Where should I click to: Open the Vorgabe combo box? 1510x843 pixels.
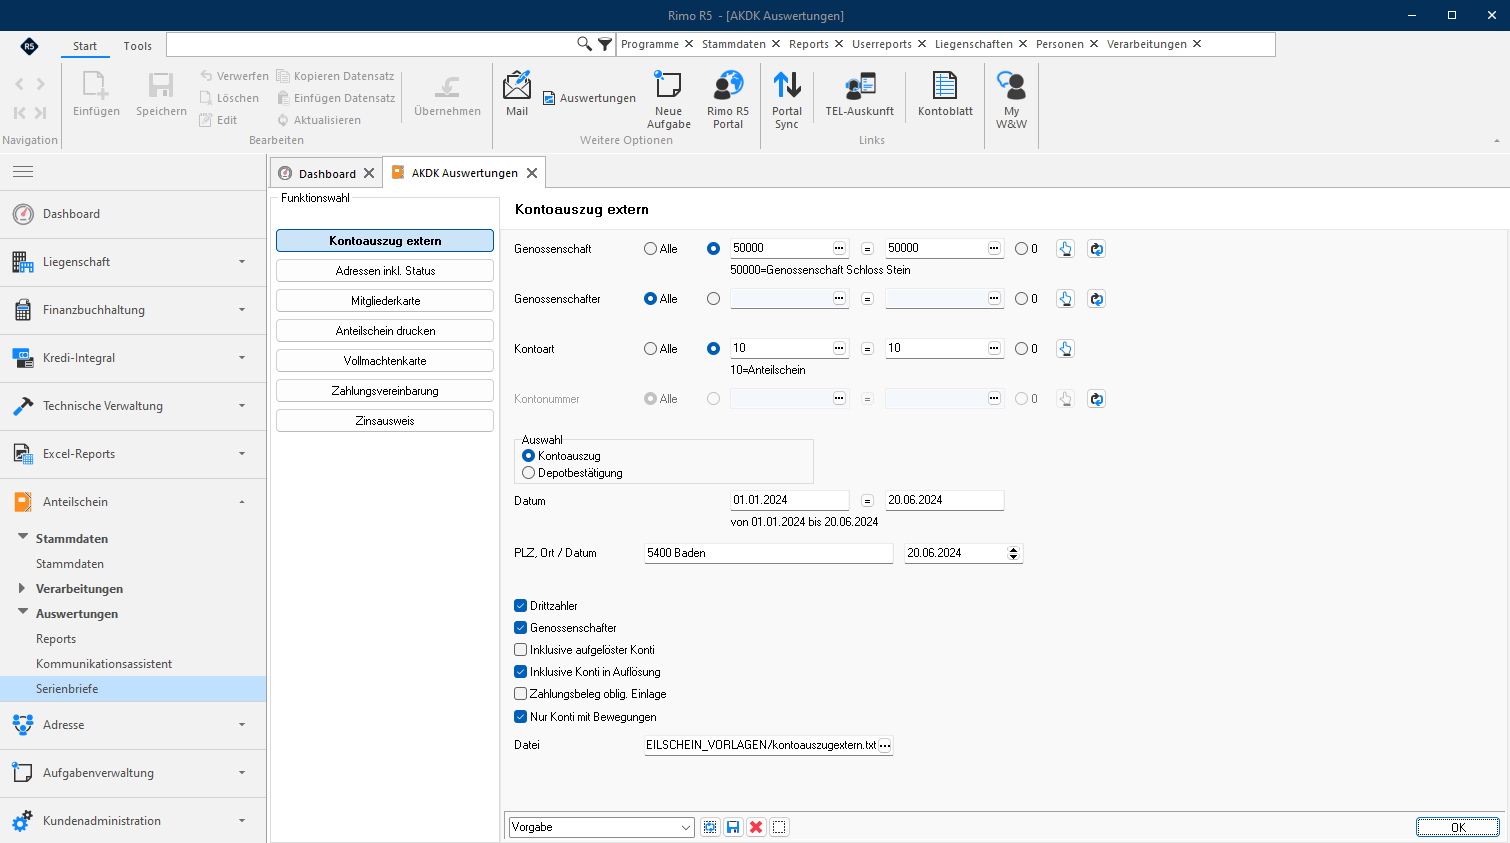[x=601, y=827]
